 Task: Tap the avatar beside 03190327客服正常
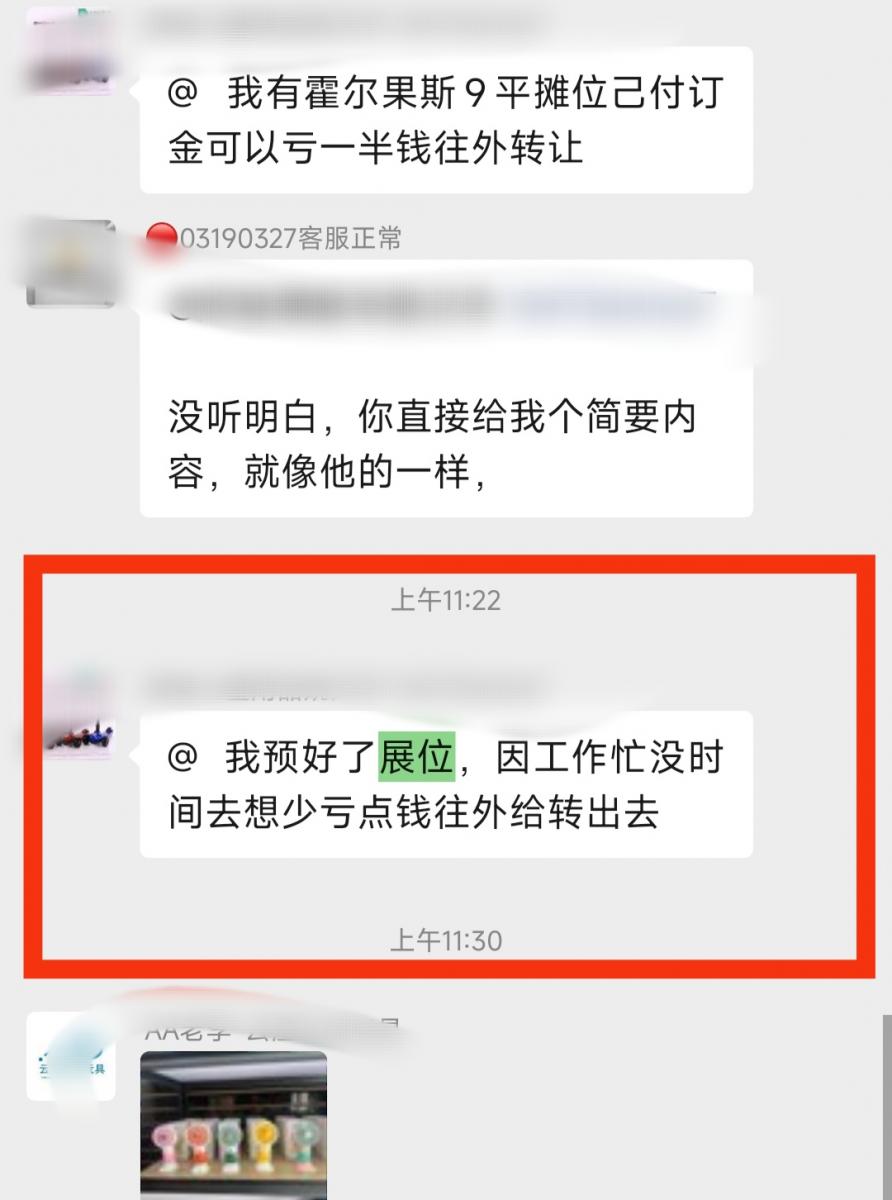click(x=70, y=263)
